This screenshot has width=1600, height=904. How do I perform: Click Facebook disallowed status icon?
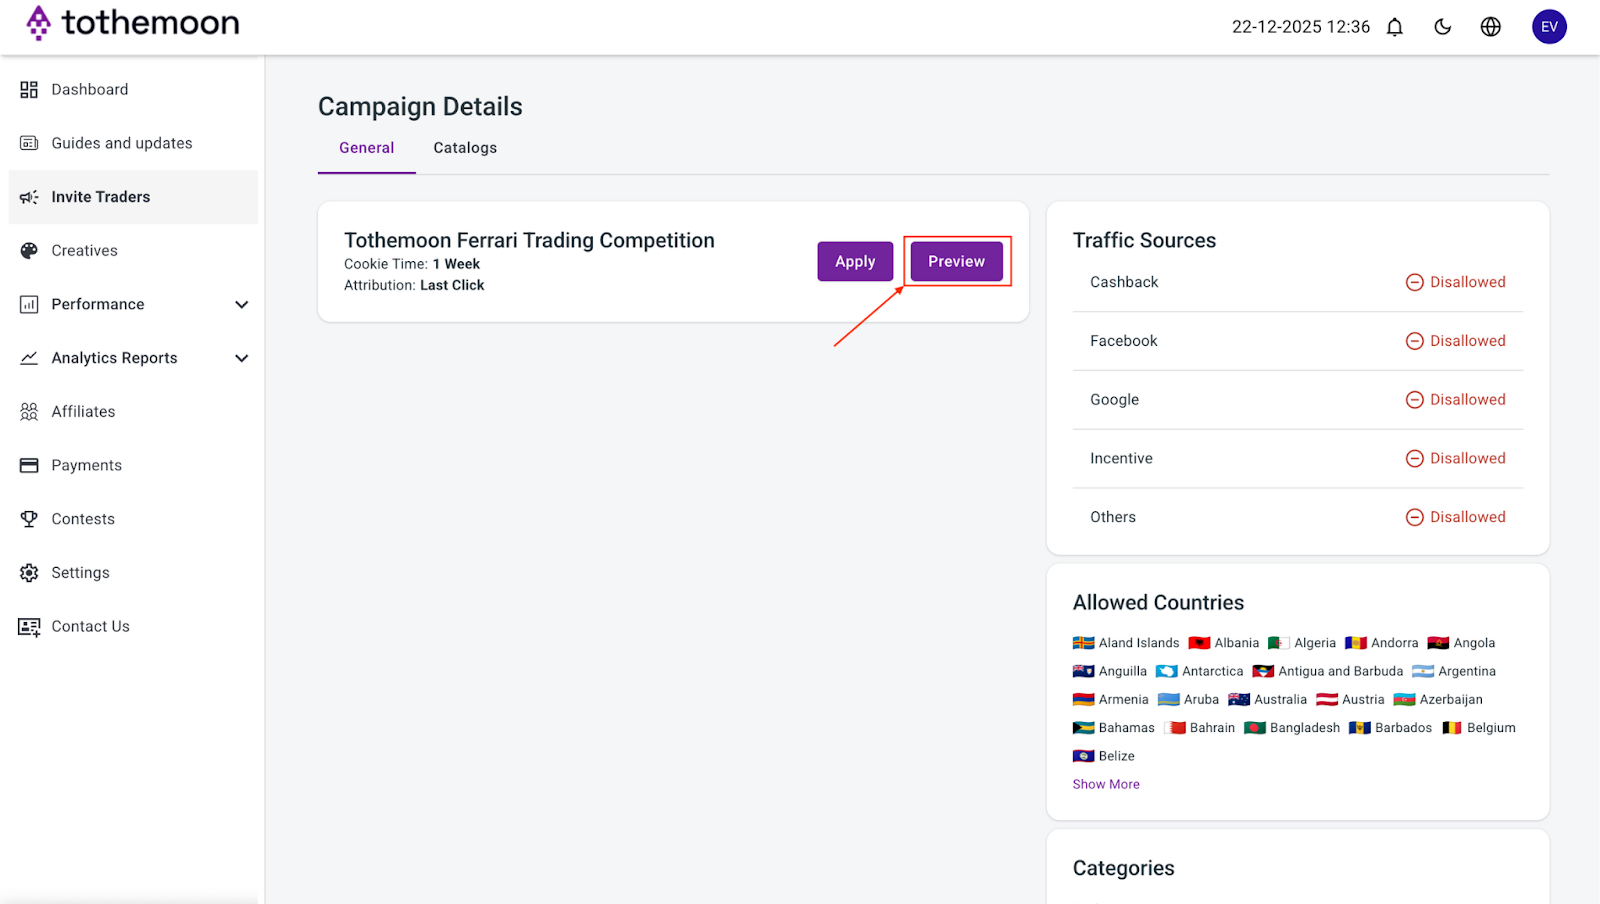click(1414, 341)
